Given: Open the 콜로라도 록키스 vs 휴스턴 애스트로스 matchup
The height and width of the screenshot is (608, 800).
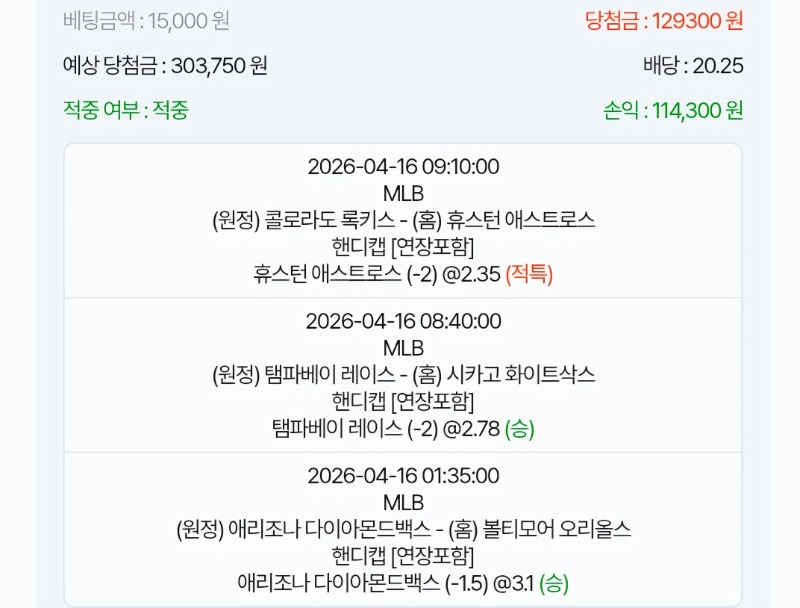Looking at the screenshot, I should coord(403,220).
